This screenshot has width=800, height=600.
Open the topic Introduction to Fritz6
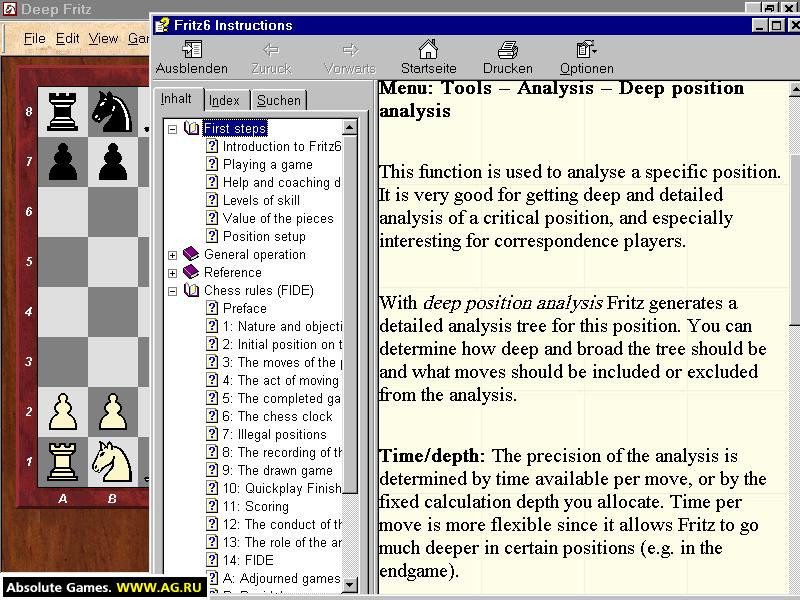(282, 146)
